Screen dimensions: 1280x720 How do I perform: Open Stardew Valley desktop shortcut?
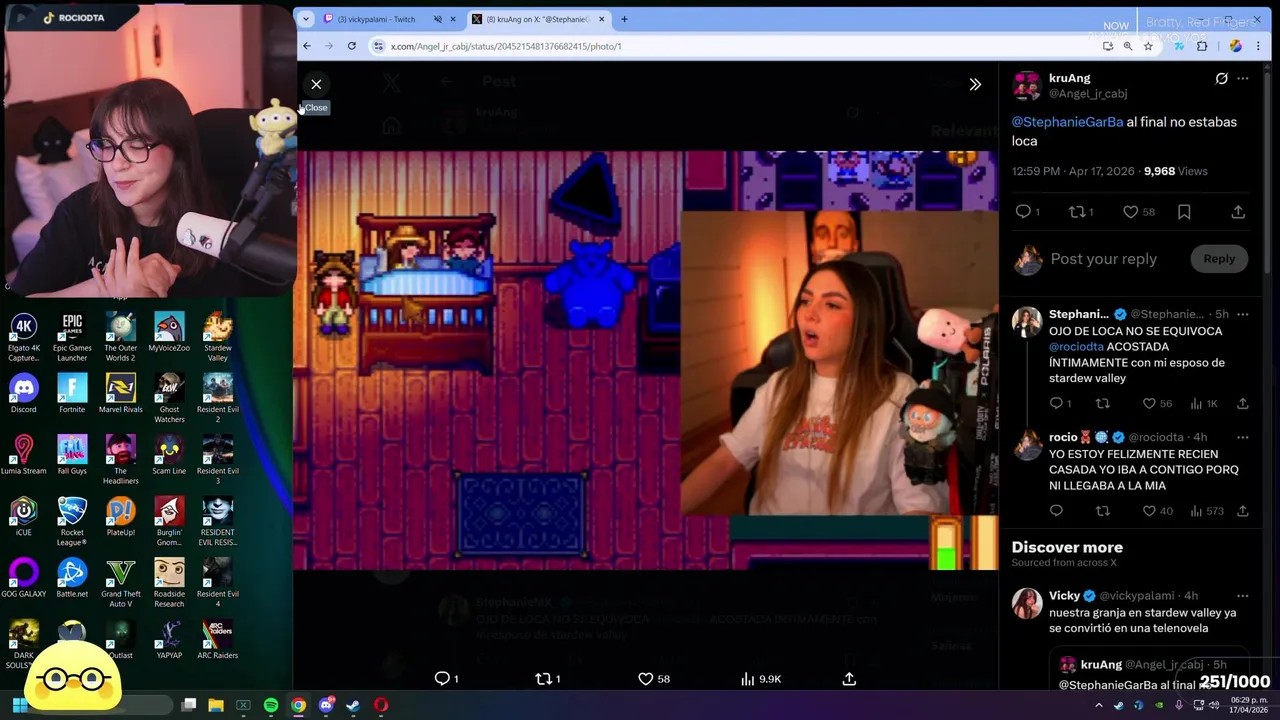[x=218, y=336]
